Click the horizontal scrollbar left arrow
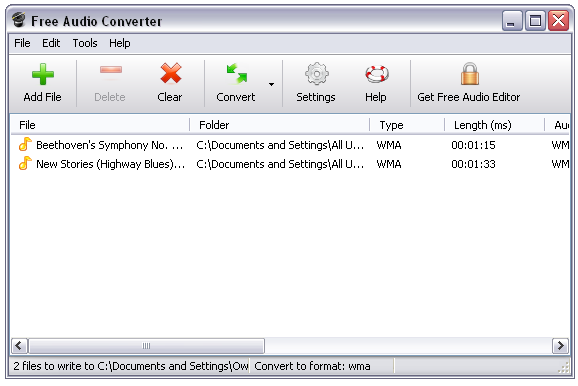The height and width of the screenshot is (386, 578). tap(19, 346)
